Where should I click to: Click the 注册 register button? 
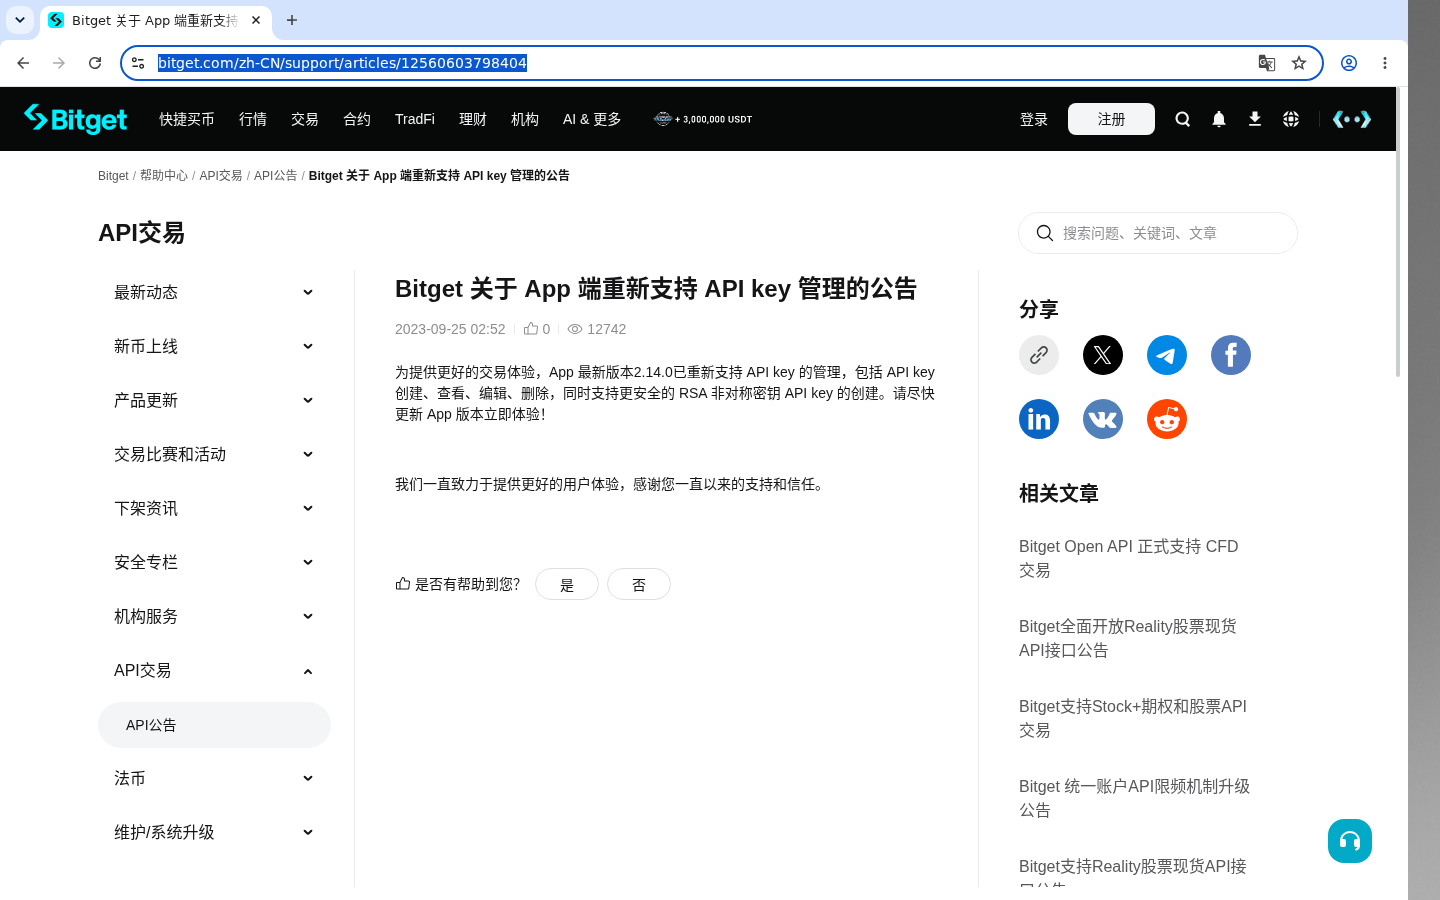[x=1111, y=119]
